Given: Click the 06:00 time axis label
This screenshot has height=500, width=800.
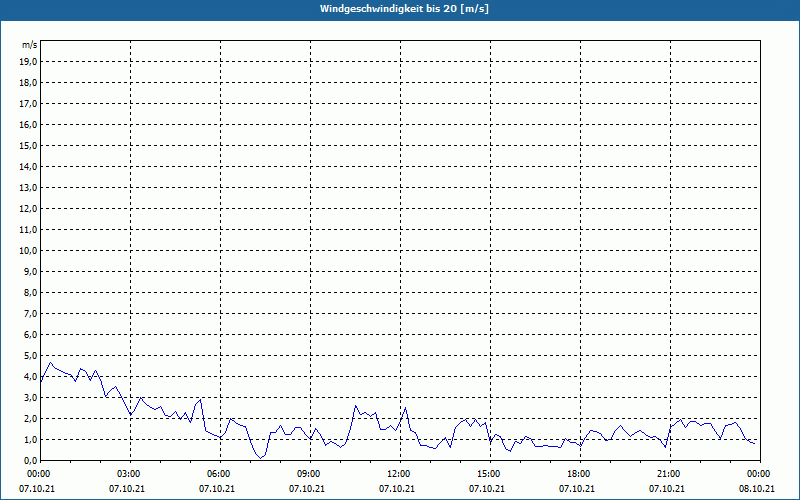Looking at the screenshot, I should tap(220, 474).
